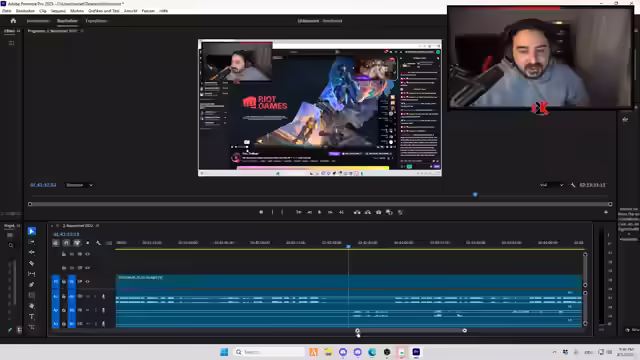The image size is (640, 360).
Task: Toggle A2 track targeting button
Action: click(72, 310)
